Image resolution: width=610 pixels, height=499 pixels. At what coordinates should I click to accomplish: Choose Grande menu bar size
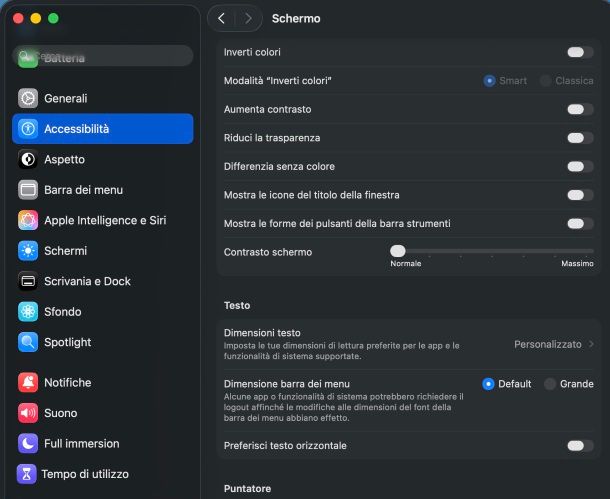tap(550, 384)
